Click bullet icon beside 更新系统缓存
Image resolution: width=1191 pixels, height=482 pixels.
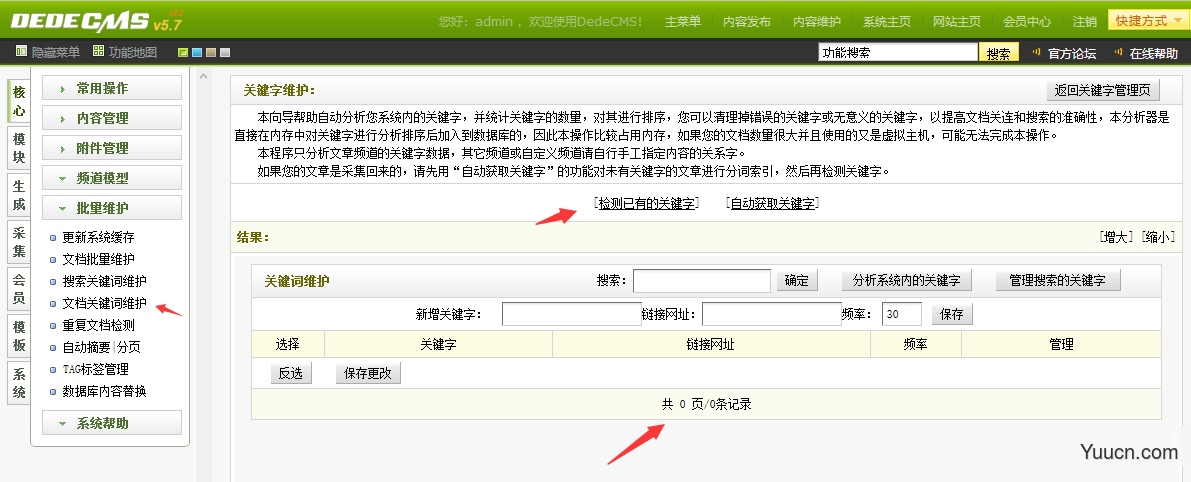[x=54, y=238]
